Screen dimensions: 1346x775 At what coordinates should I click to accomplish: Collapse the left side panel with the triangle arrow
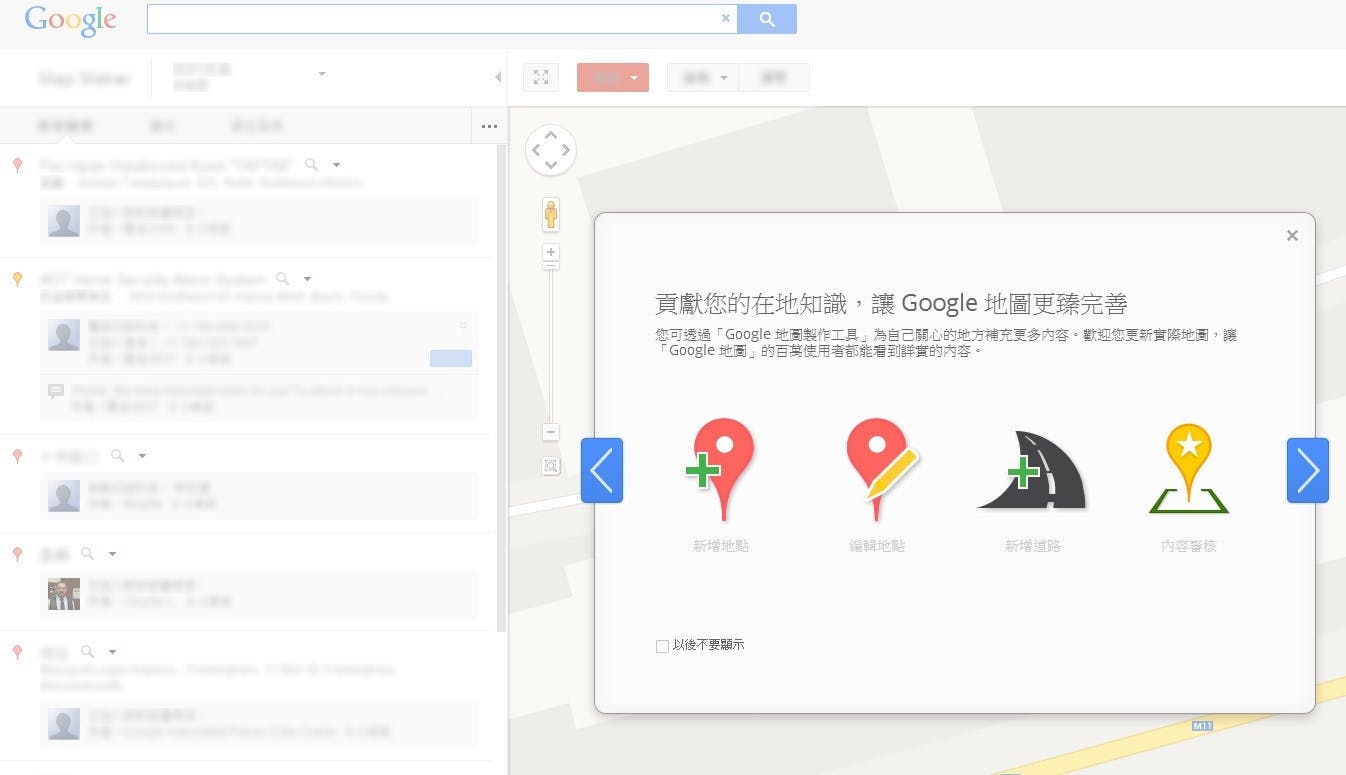click(498, 77)
